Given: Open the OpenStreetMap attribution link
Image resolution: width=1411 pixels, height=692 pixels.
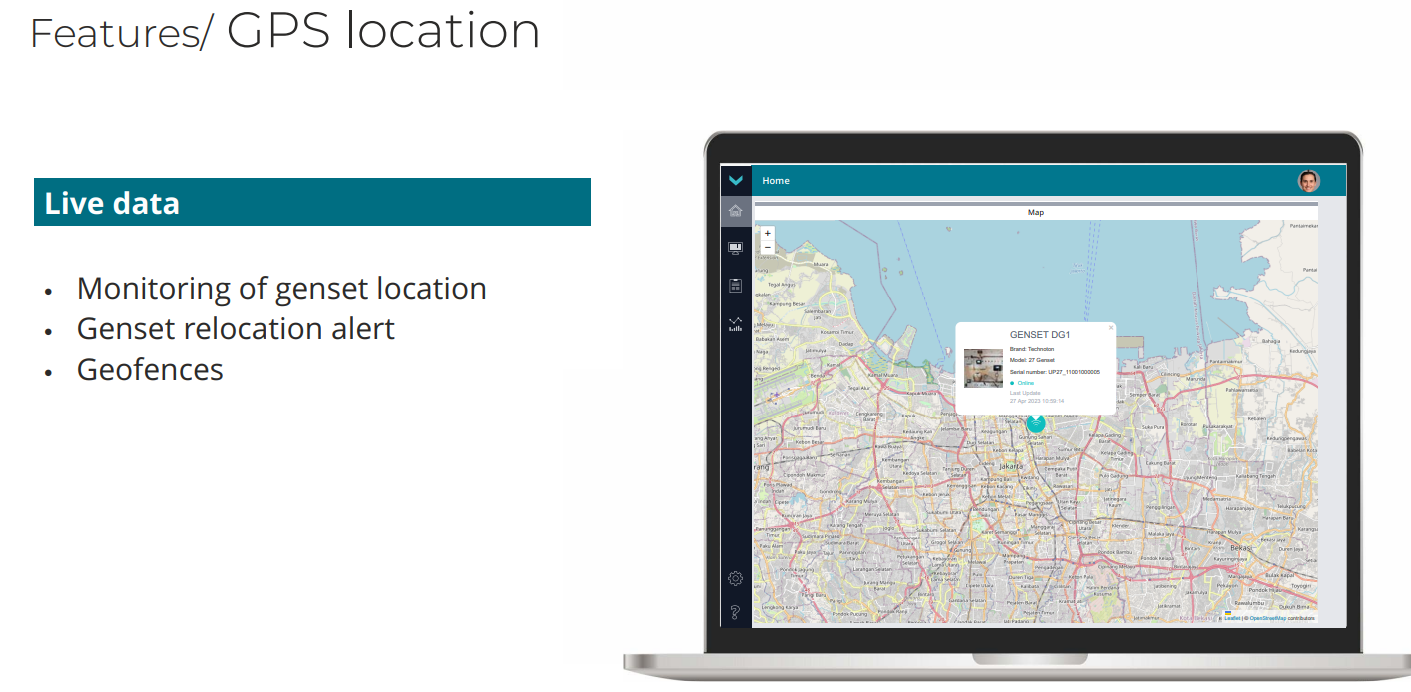Looking at the screenshot, I should (1267, 618).
